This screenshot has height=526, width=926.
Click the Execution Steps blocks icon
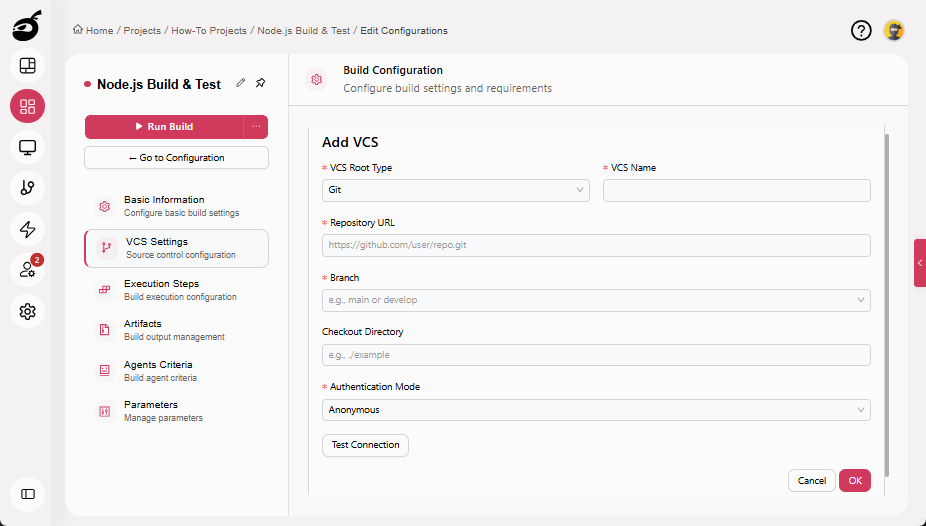click(105, 290)
